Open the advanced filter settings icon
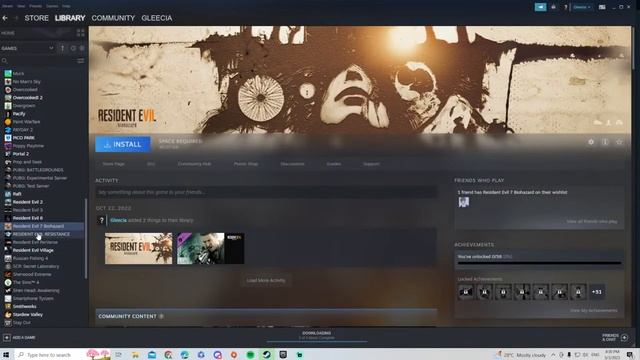 click(x=81, y=61)
